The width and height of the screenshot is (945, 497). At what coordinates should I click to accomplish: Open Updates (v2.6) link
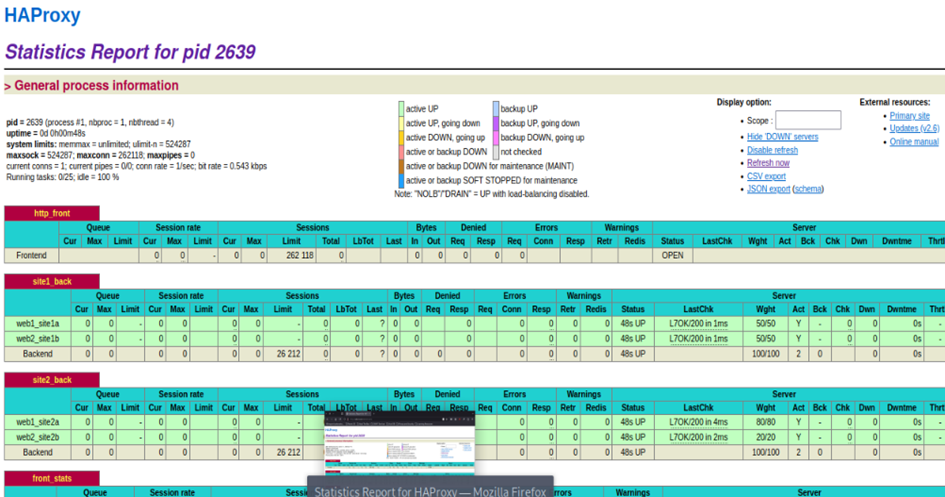(914, 128)
